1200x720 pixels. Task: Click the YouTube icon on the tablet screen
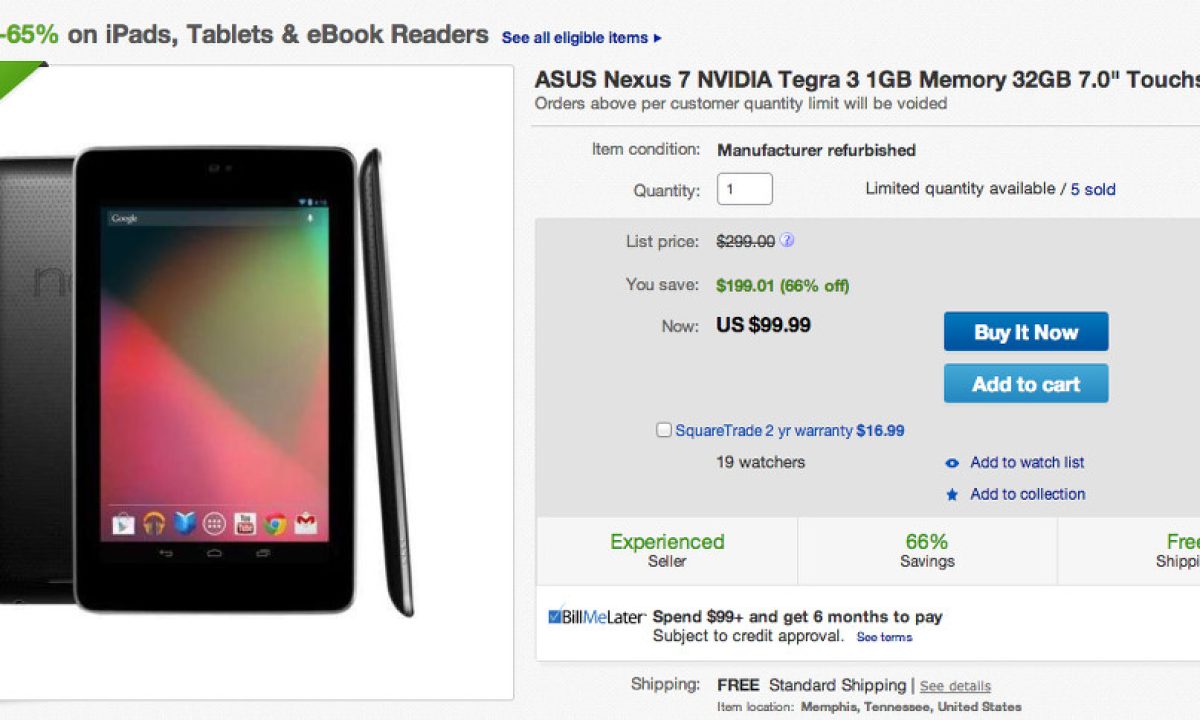(x=245, y=523)
